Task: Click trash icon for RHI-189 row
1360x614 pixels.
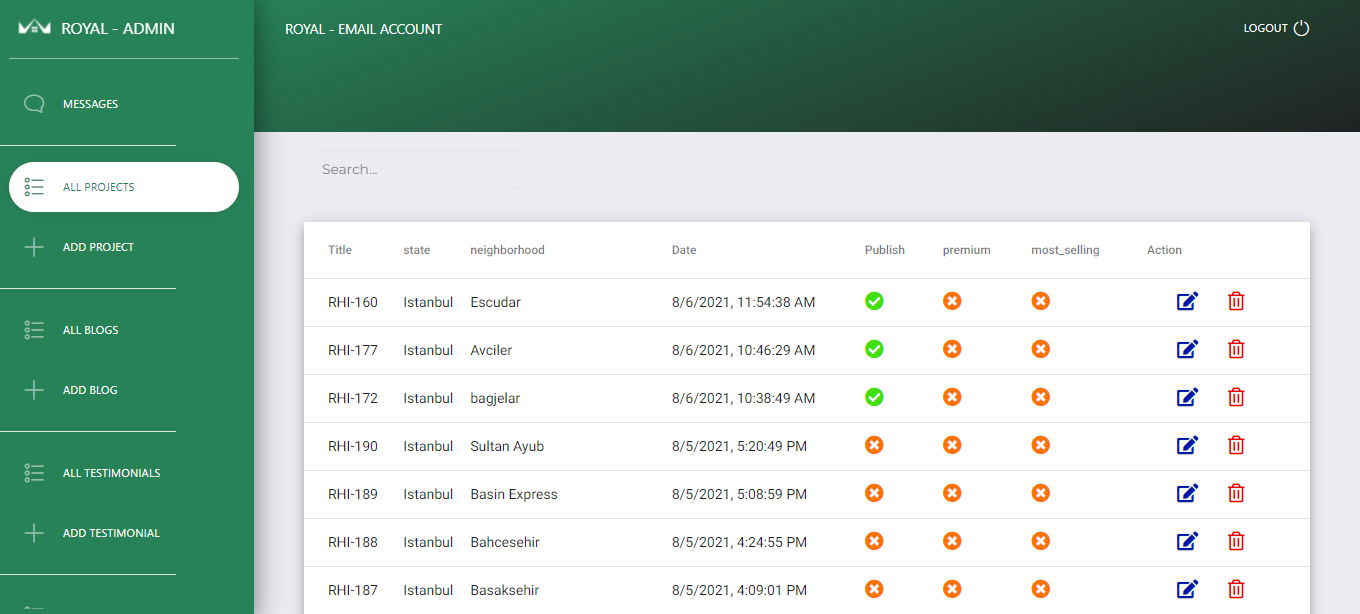Action: (1236, 493)
